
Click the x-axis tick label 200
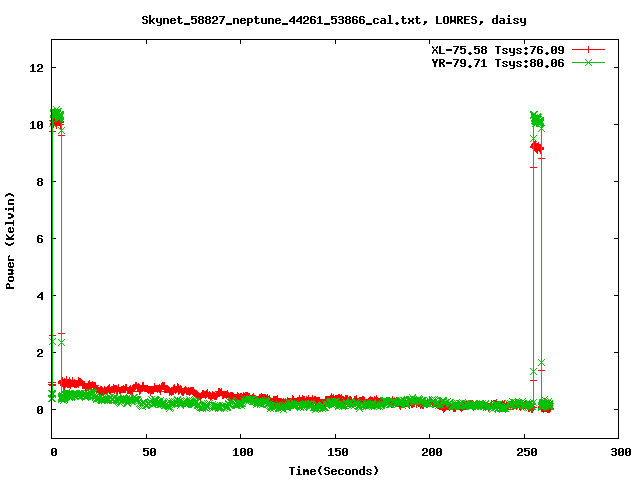432,452
